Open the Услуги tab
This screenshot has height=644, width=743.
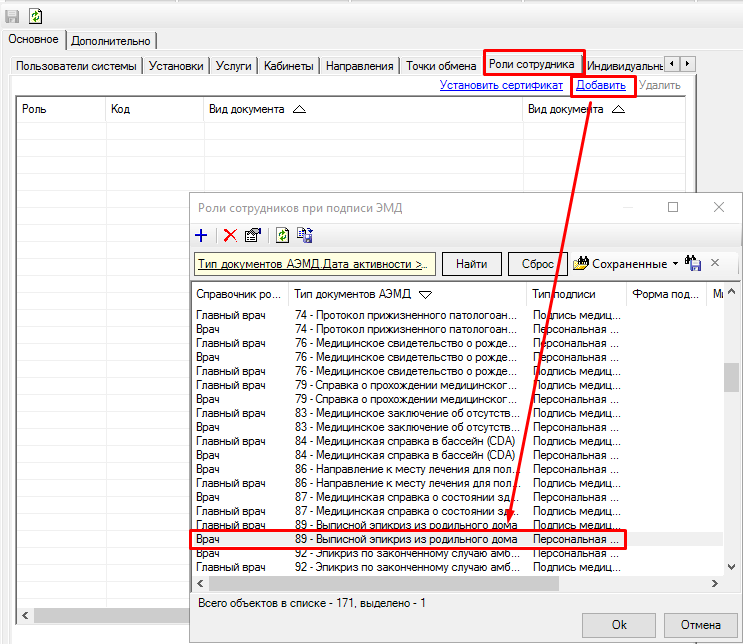click(x=234, y=66)
